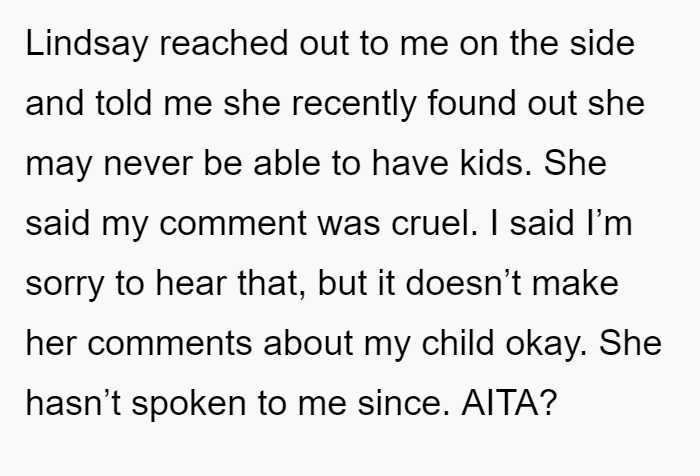700x476 pixels.
Task: Click the word "comment" in the fourth line
Action: (233, 224)
